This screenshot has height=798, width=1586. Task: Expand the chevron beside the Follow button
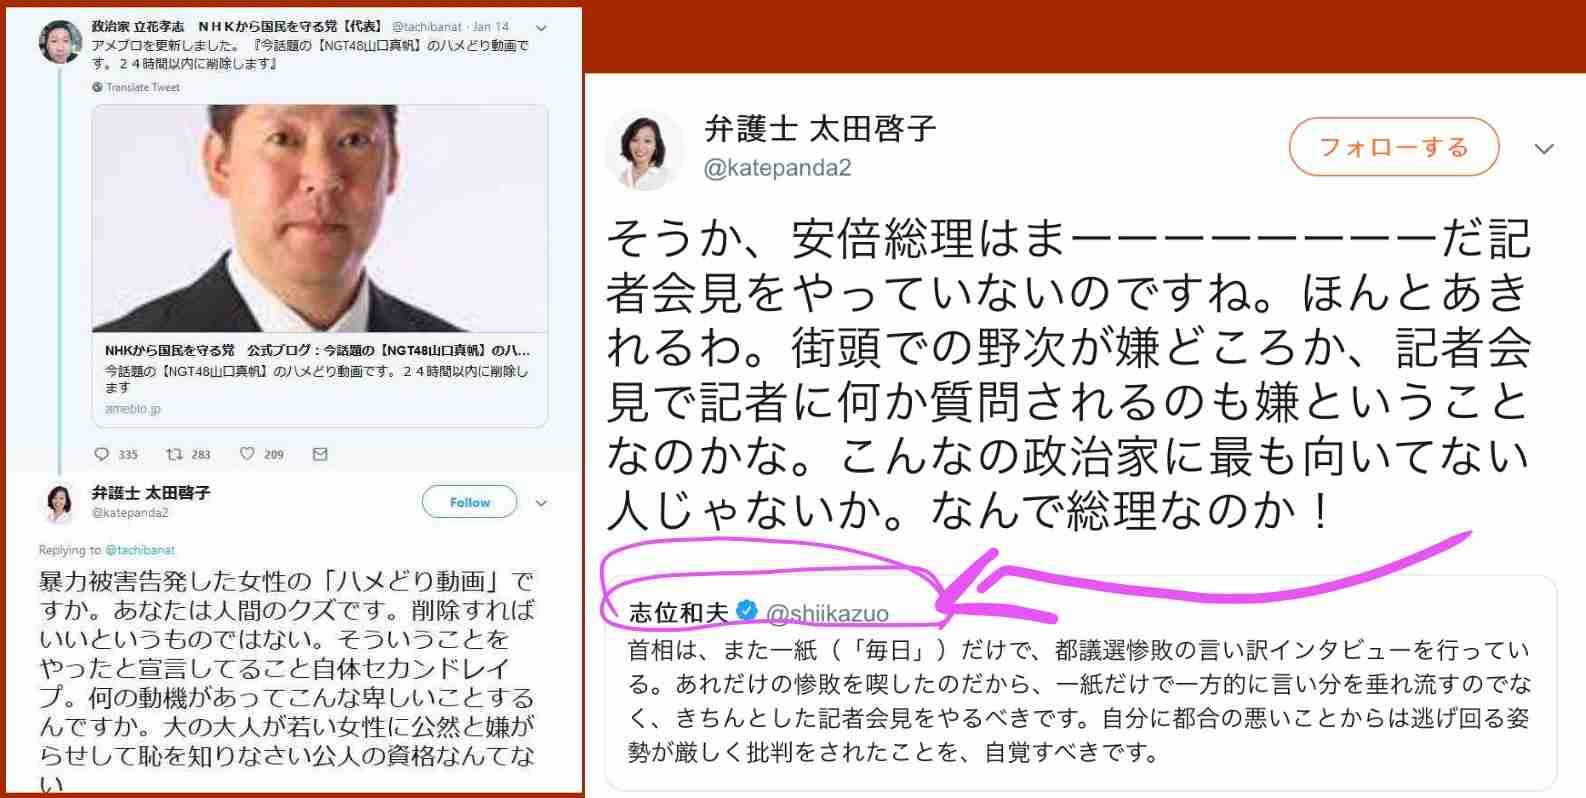click(541, 503)
